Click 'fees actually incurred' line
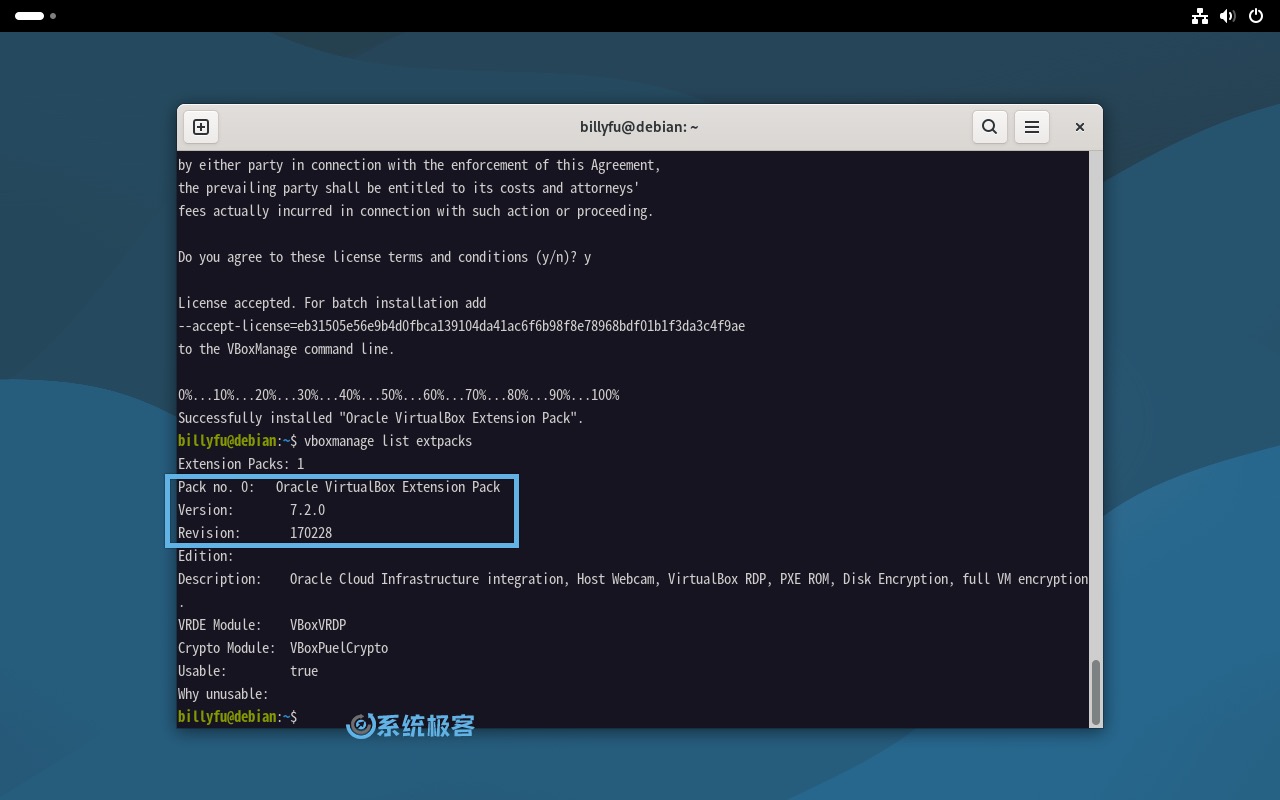The image size is (1280, 800). 416,211
